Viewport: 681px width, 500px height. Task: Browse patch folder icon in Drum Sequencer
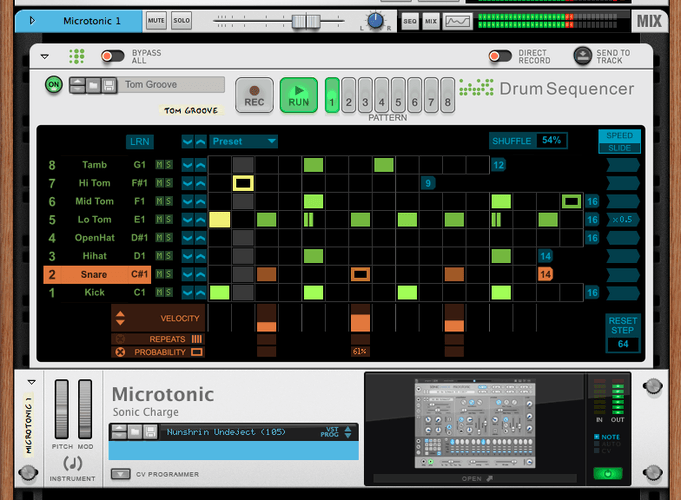coord(93,86)
